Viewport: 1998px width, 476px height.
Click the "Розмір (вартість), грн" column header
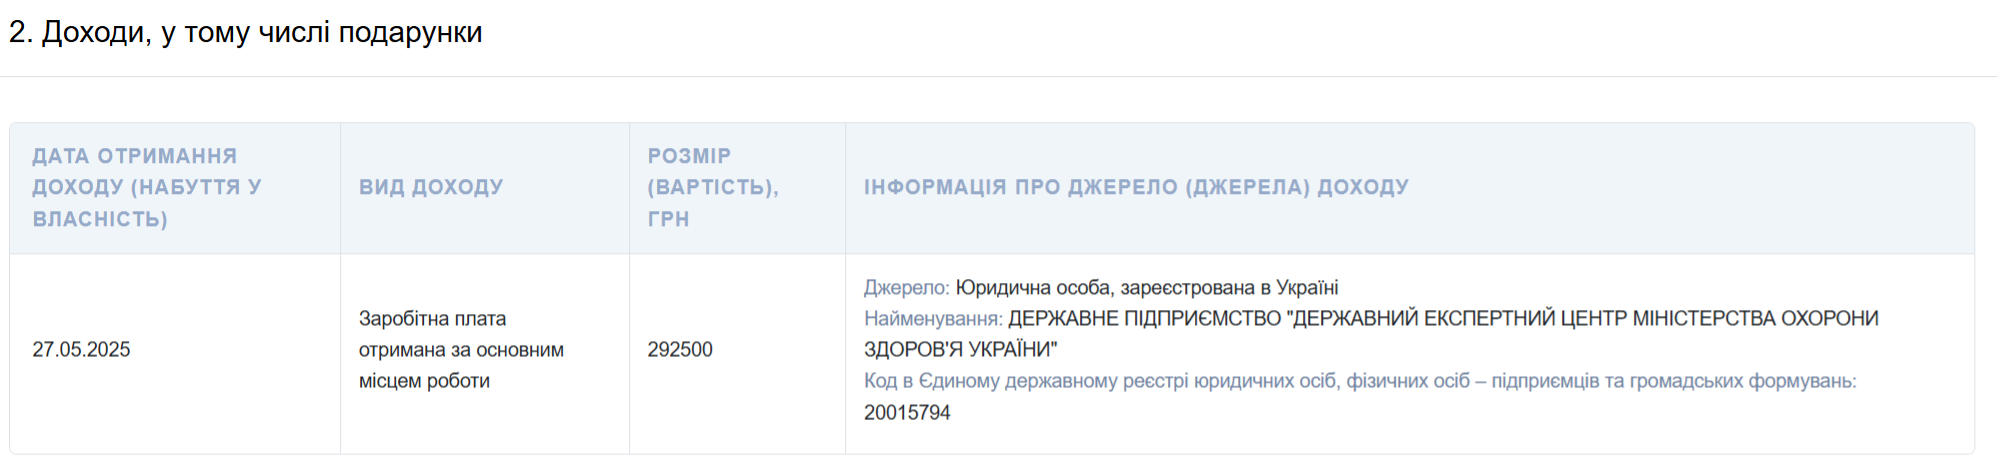click(x=712, y=187)
